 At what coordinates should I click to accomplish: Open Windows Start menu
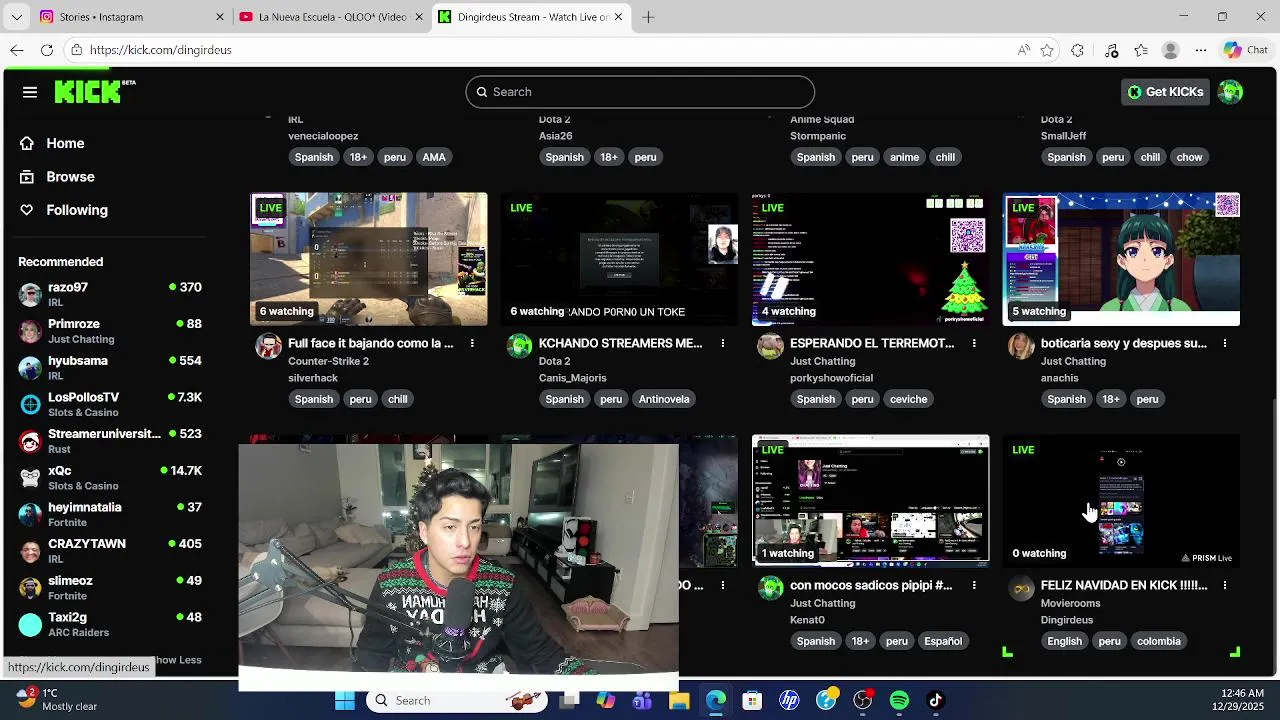pyautogui.click(x=345, y=701)
